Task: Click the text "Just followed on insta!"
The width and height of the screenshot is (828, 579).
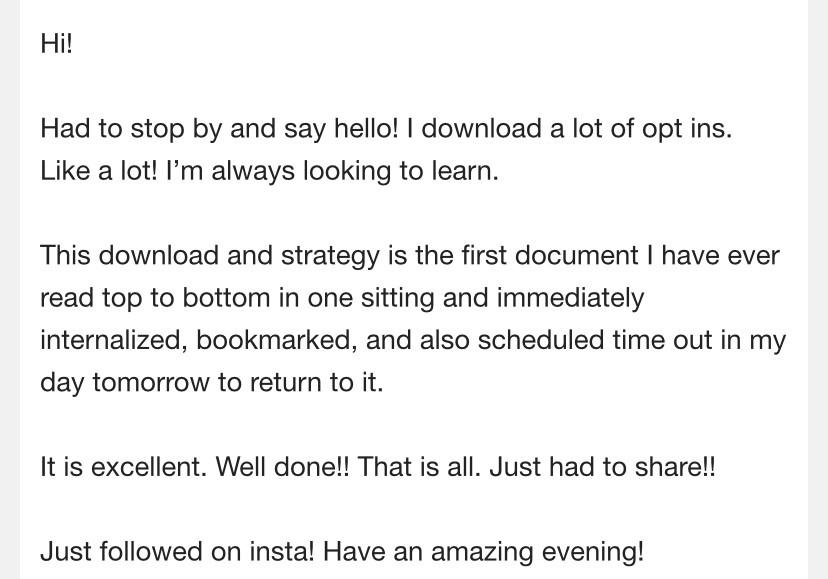Action: pyautogui.click(x=177, y=552)
